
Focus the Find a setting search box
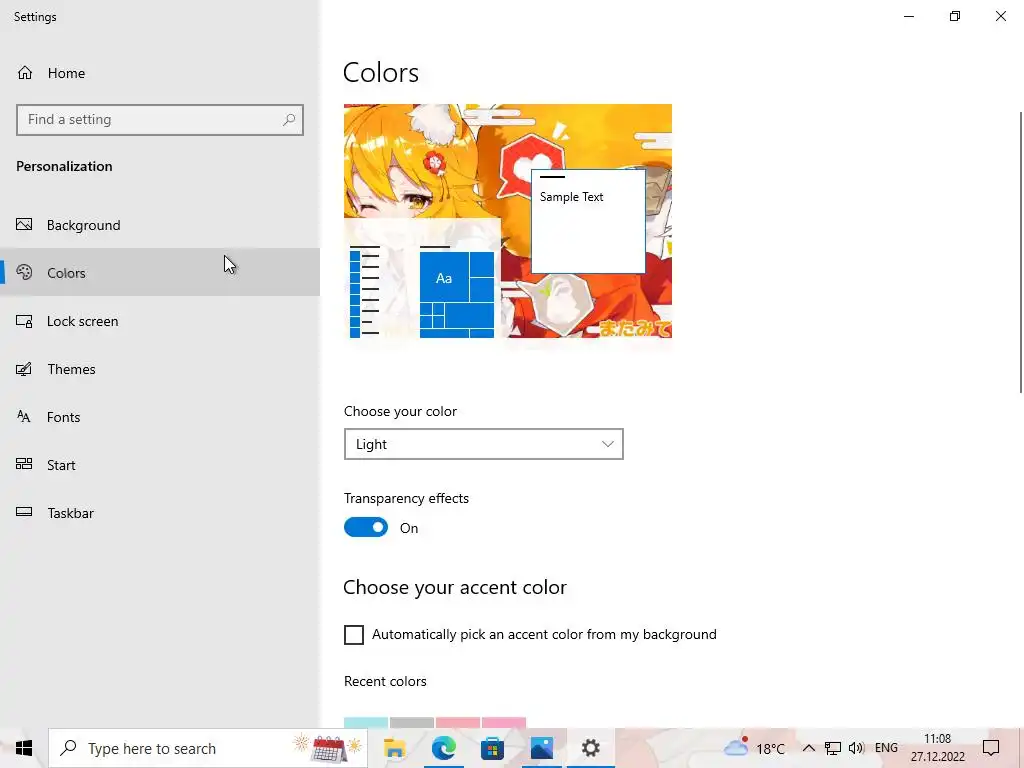160,120
